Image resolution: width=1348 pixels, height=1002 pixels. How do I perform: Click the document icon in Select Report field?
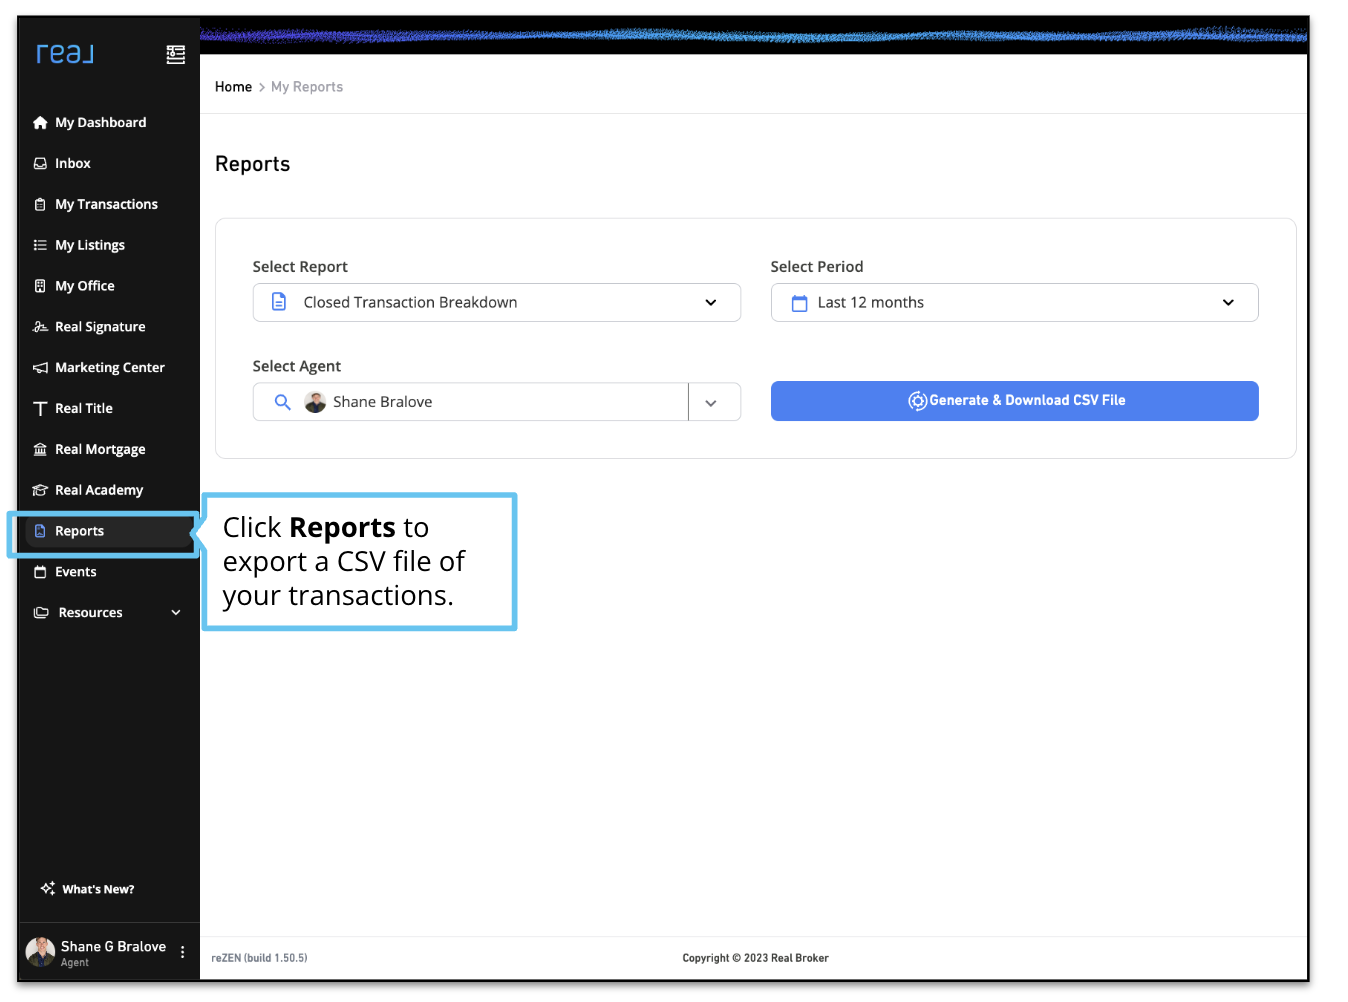tap(279, 302)
